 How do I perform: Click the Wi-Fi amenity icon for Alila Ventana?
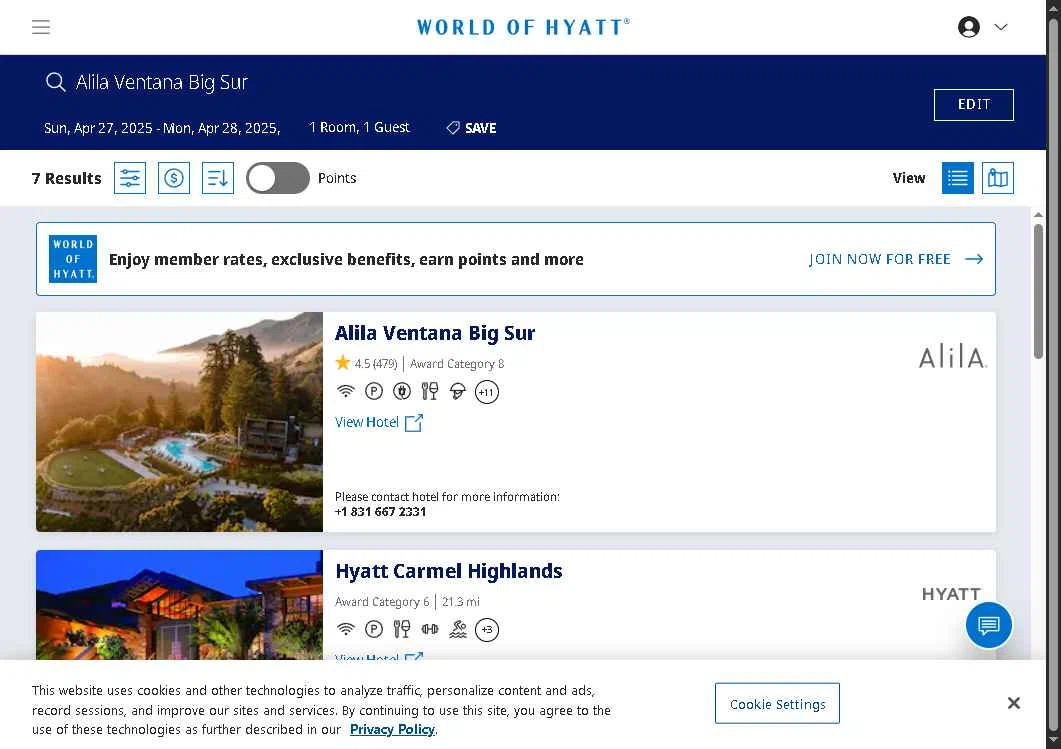coord(346,391)
